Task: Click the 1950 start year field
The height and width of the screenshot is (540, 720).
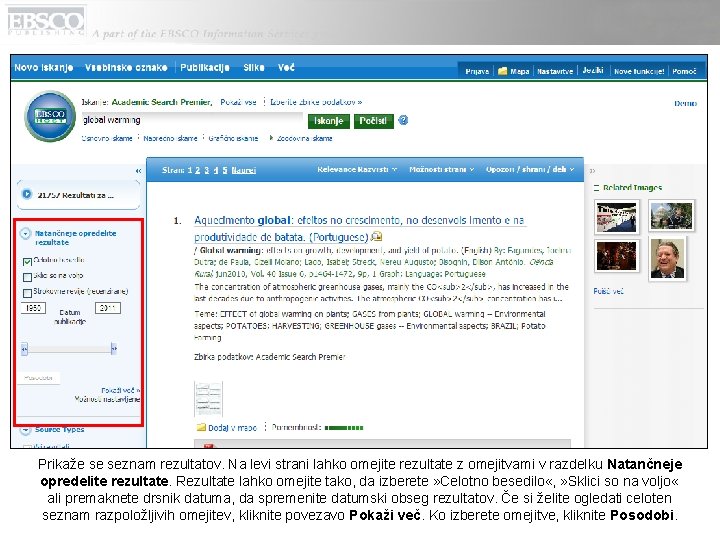Action: point(34,308)
